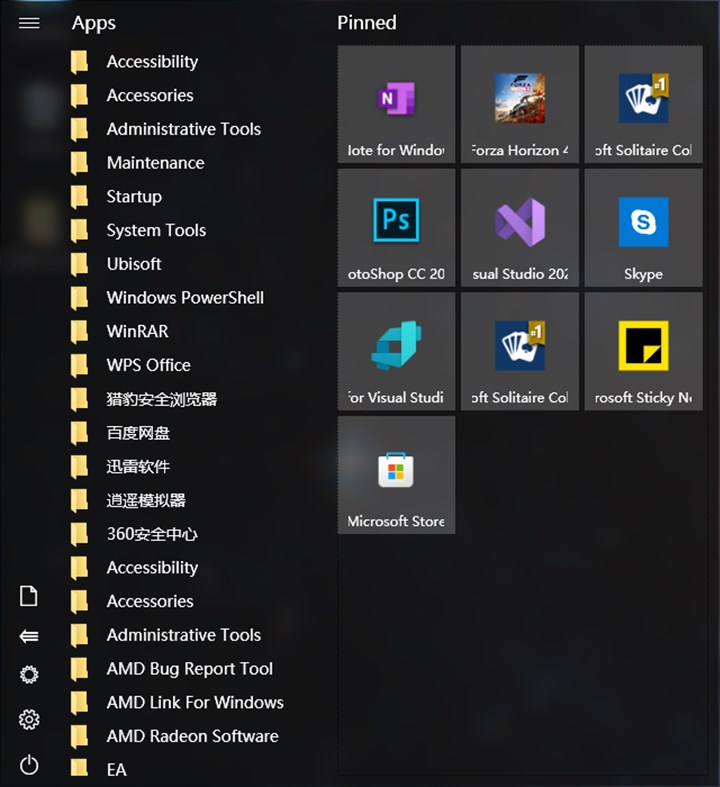Image resolution: width=720 pixels, height=787 pixels.
Task: Open the AMD Bug Report Tool folder
Action: [172, 669]
